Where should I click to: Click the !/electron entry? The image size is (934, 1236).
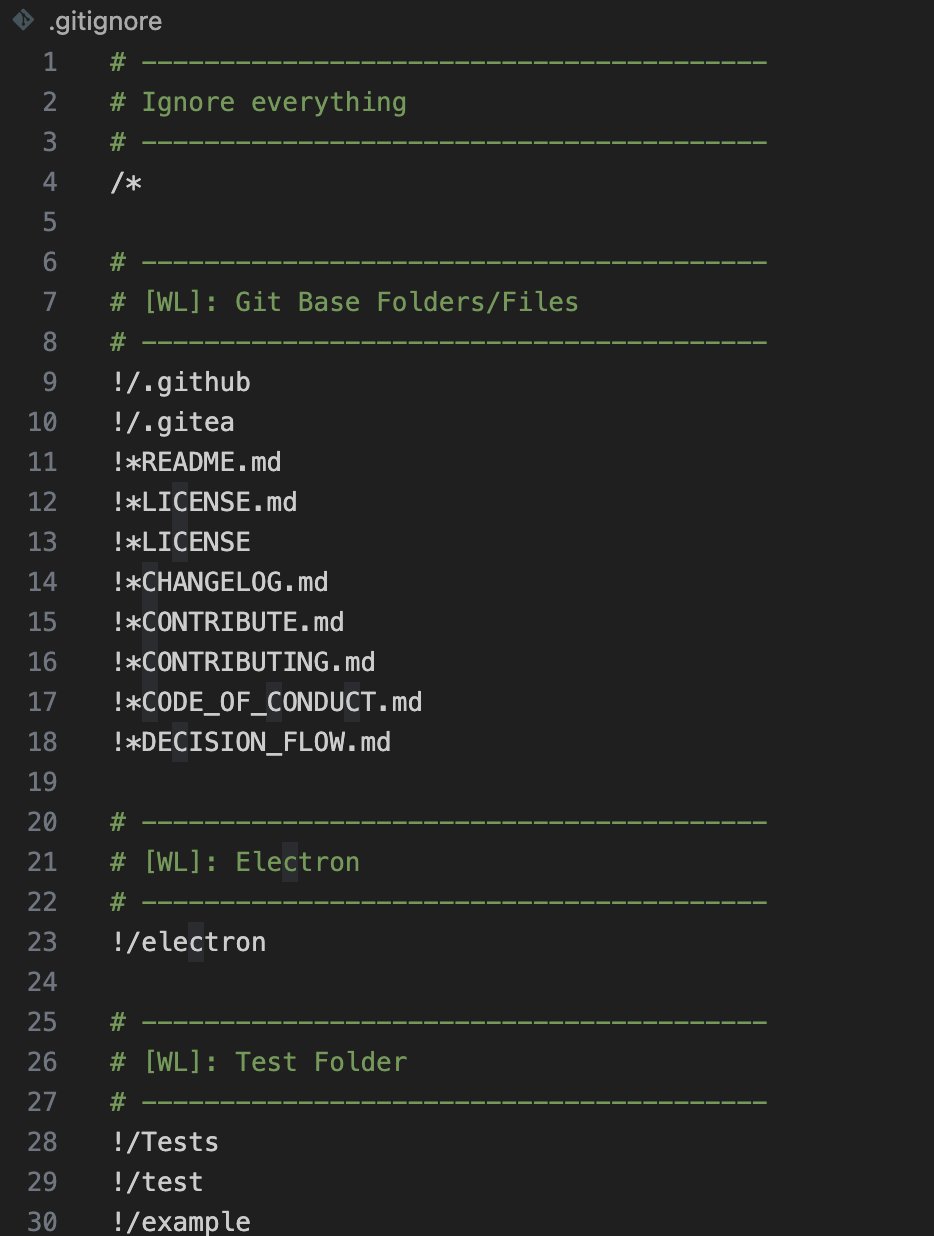tap(189, 942)
